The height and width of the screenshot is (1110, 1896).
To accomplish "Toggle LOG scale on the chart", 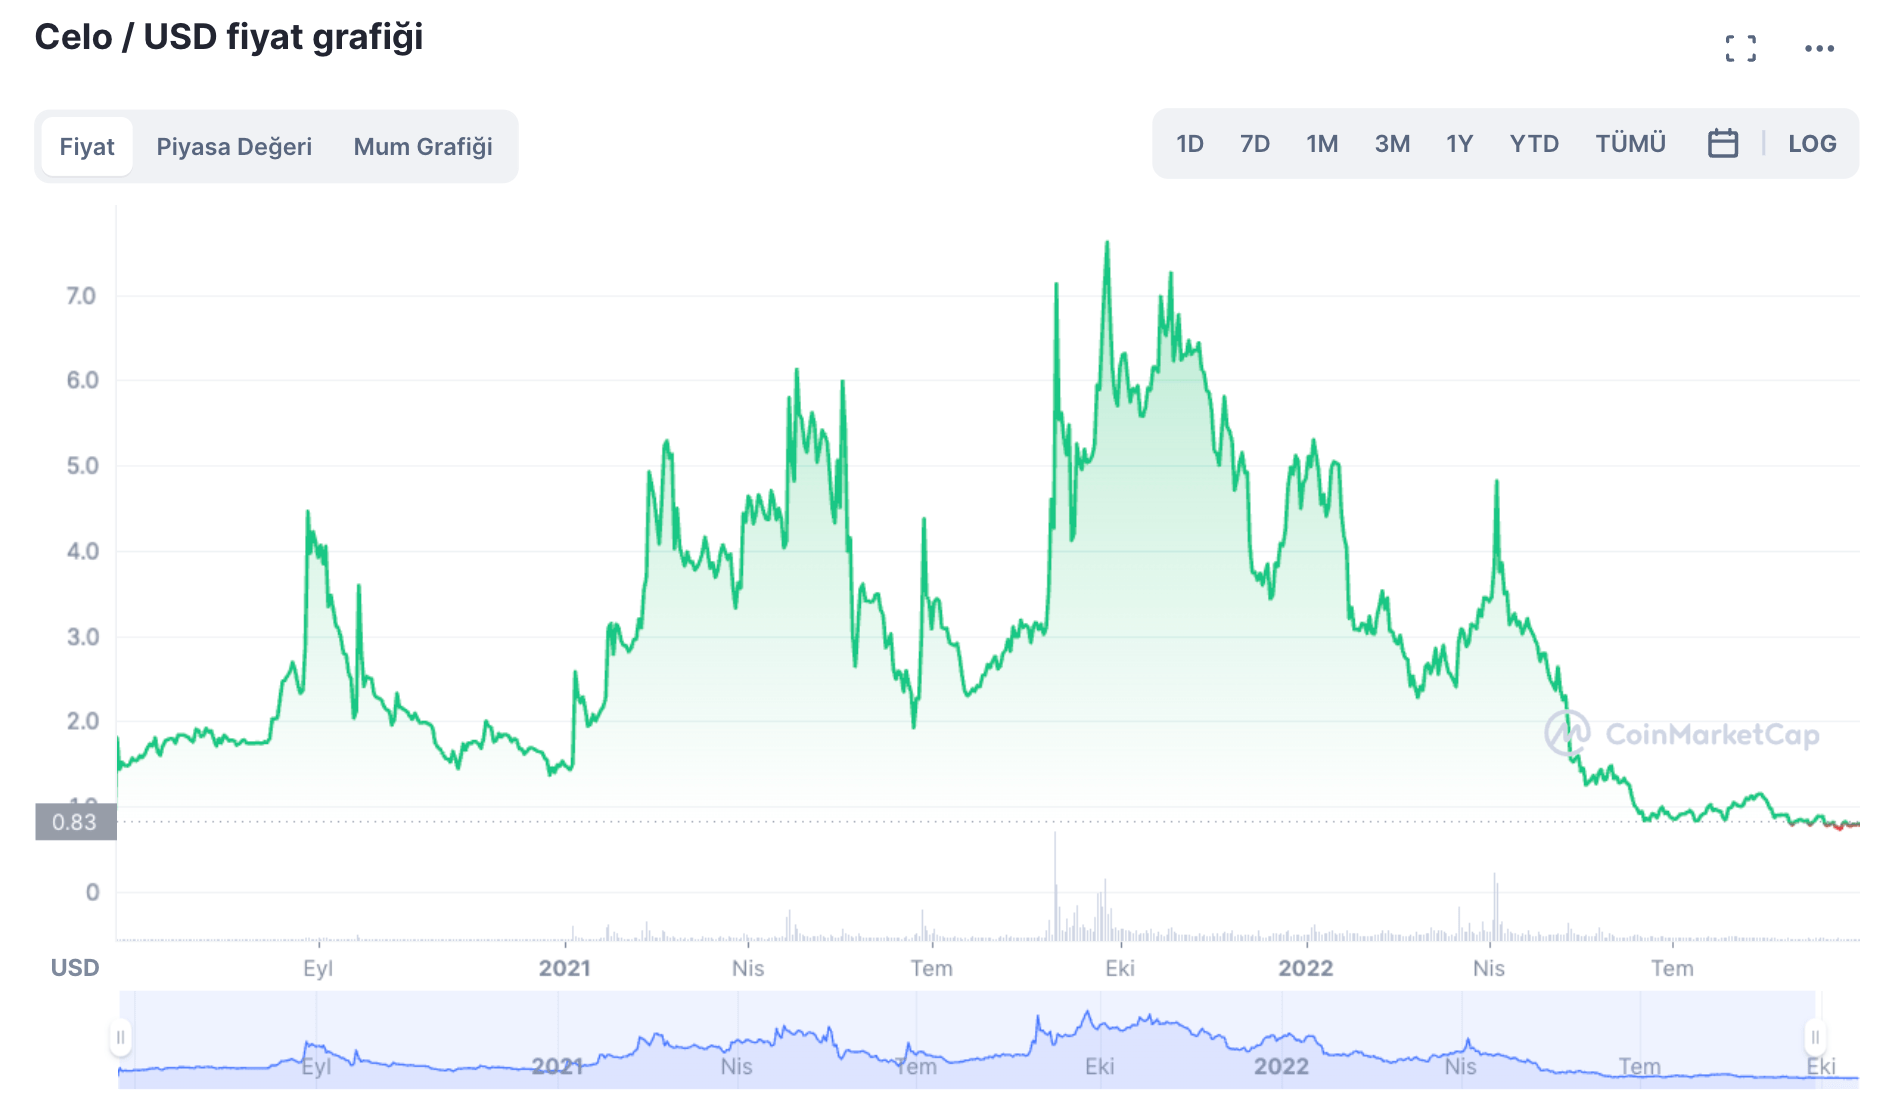I will pyautogui.click(x=1812, y=144).
